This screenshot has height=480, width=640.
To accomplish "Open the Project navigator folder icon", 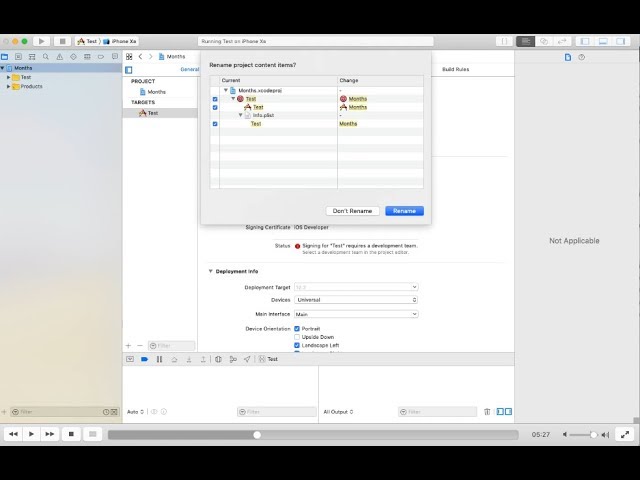I will (x=4, y=57).
